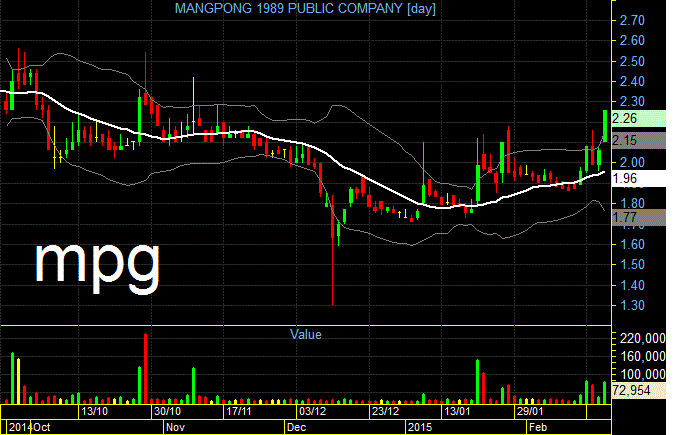
Task: Click the 1.30 price axis label
Action: pyautogui.click(x=631, y=305)
